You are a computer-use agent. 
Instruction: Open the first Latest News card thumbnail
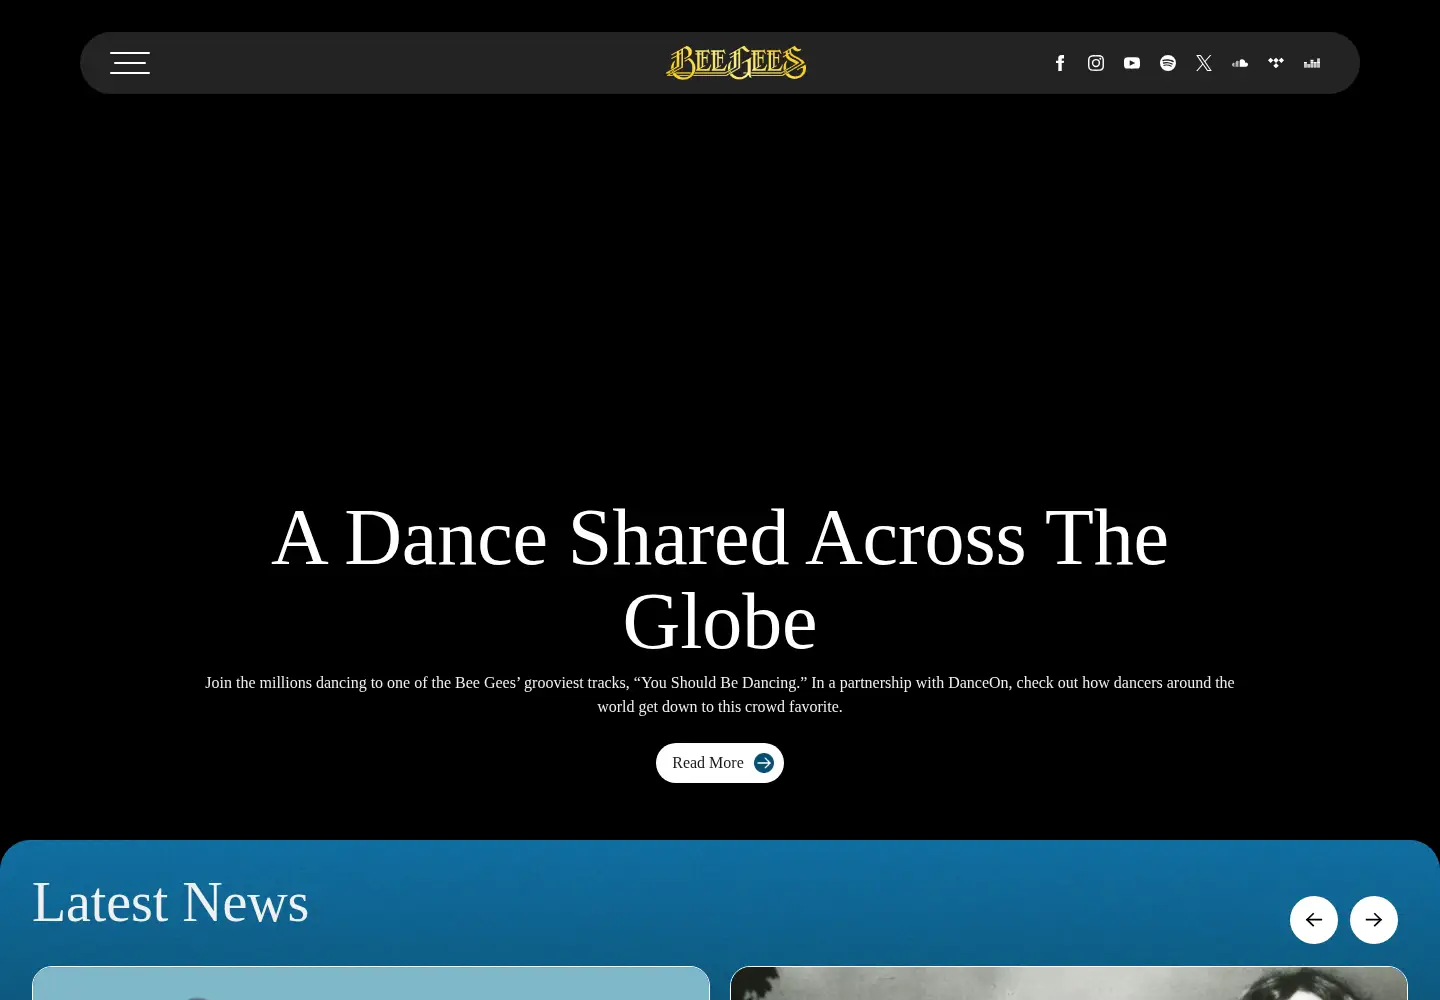point(371,983)
